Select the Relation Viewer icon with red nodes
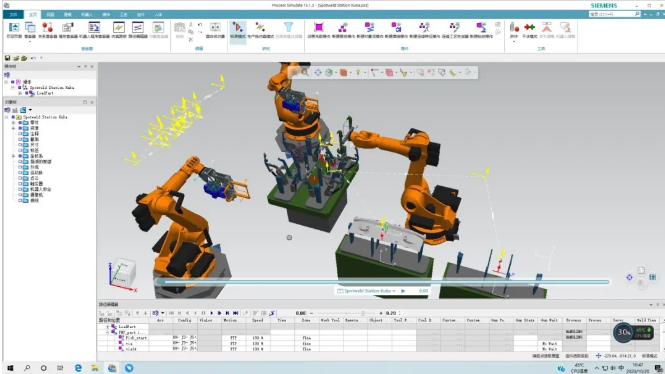 47,28
